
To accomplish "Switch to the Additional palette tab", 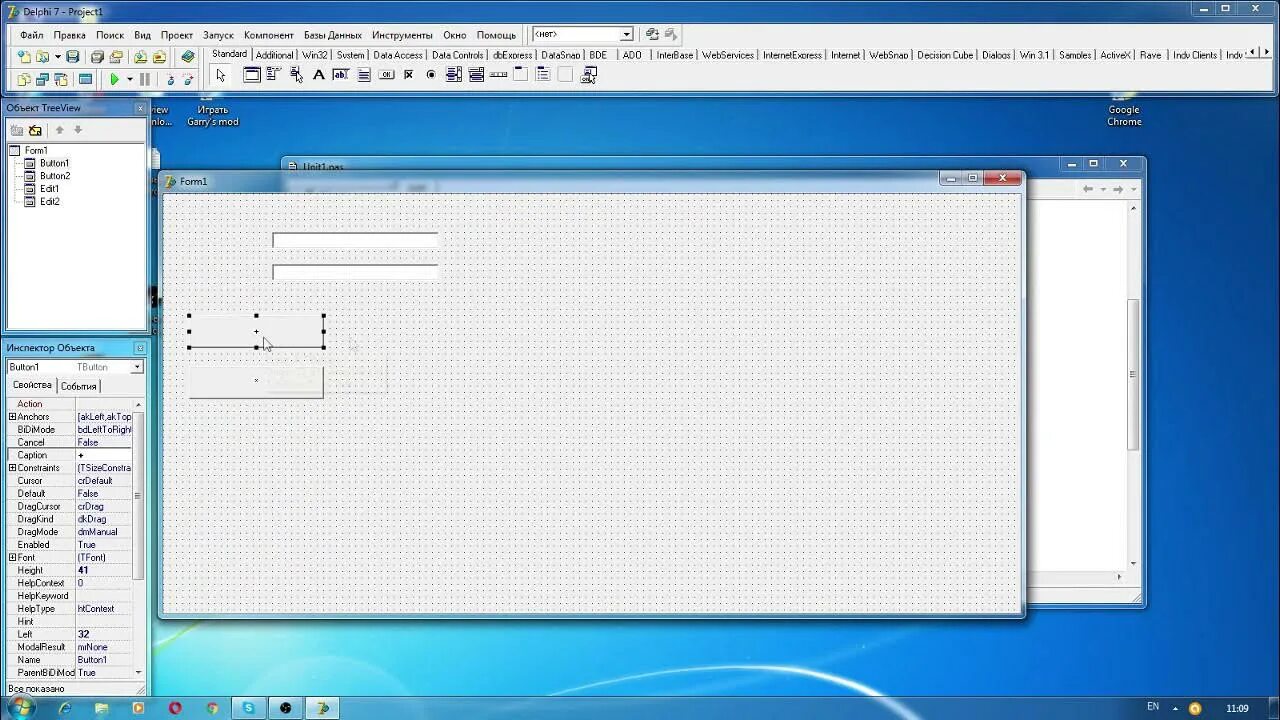I will click(x=274, y=55).
